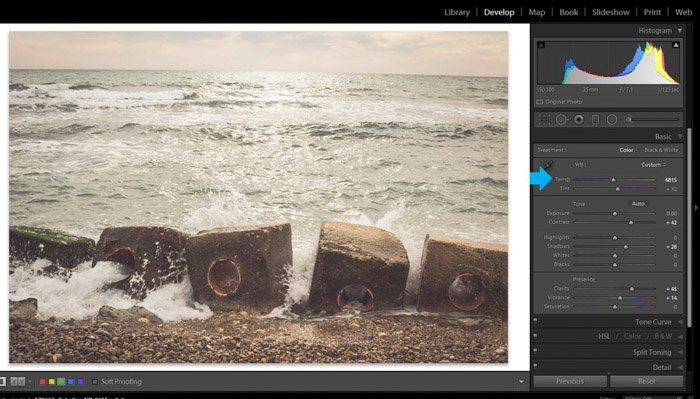The width and height of the screenshot is (700, 399).
Task: Pick the White Balance eyedropper
Action: pyautogui.click(x=548, y=166)
